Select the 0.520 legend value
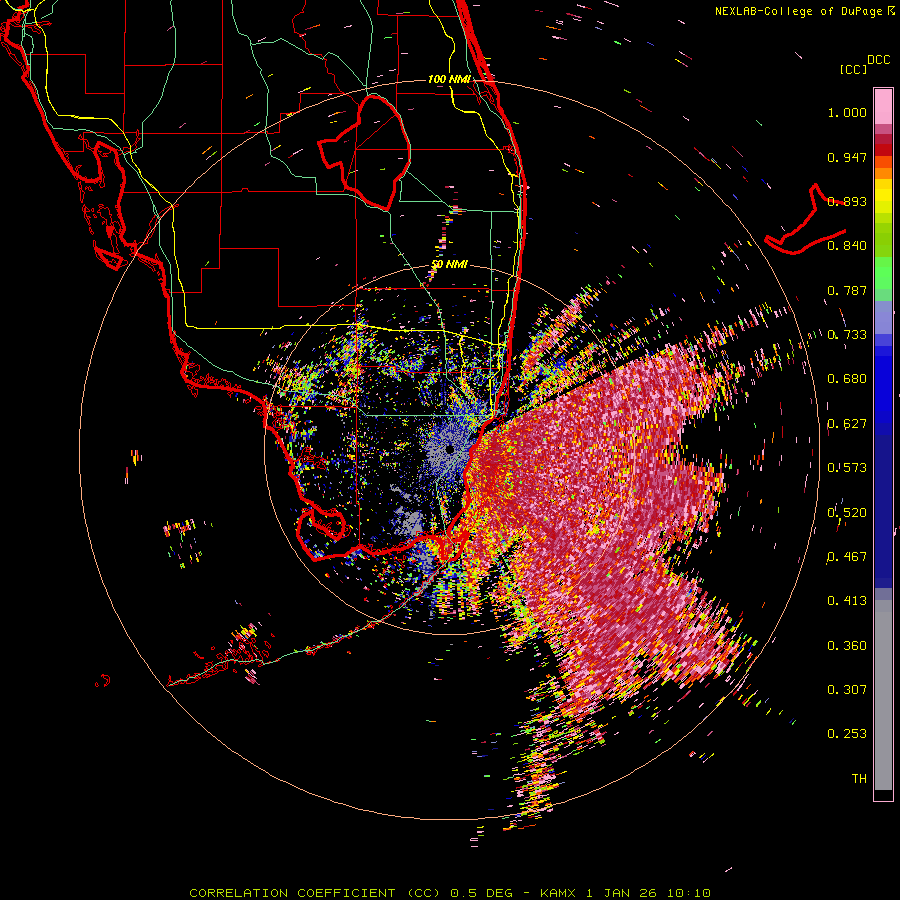Viewport: 900px width, 900px height. 847,513
